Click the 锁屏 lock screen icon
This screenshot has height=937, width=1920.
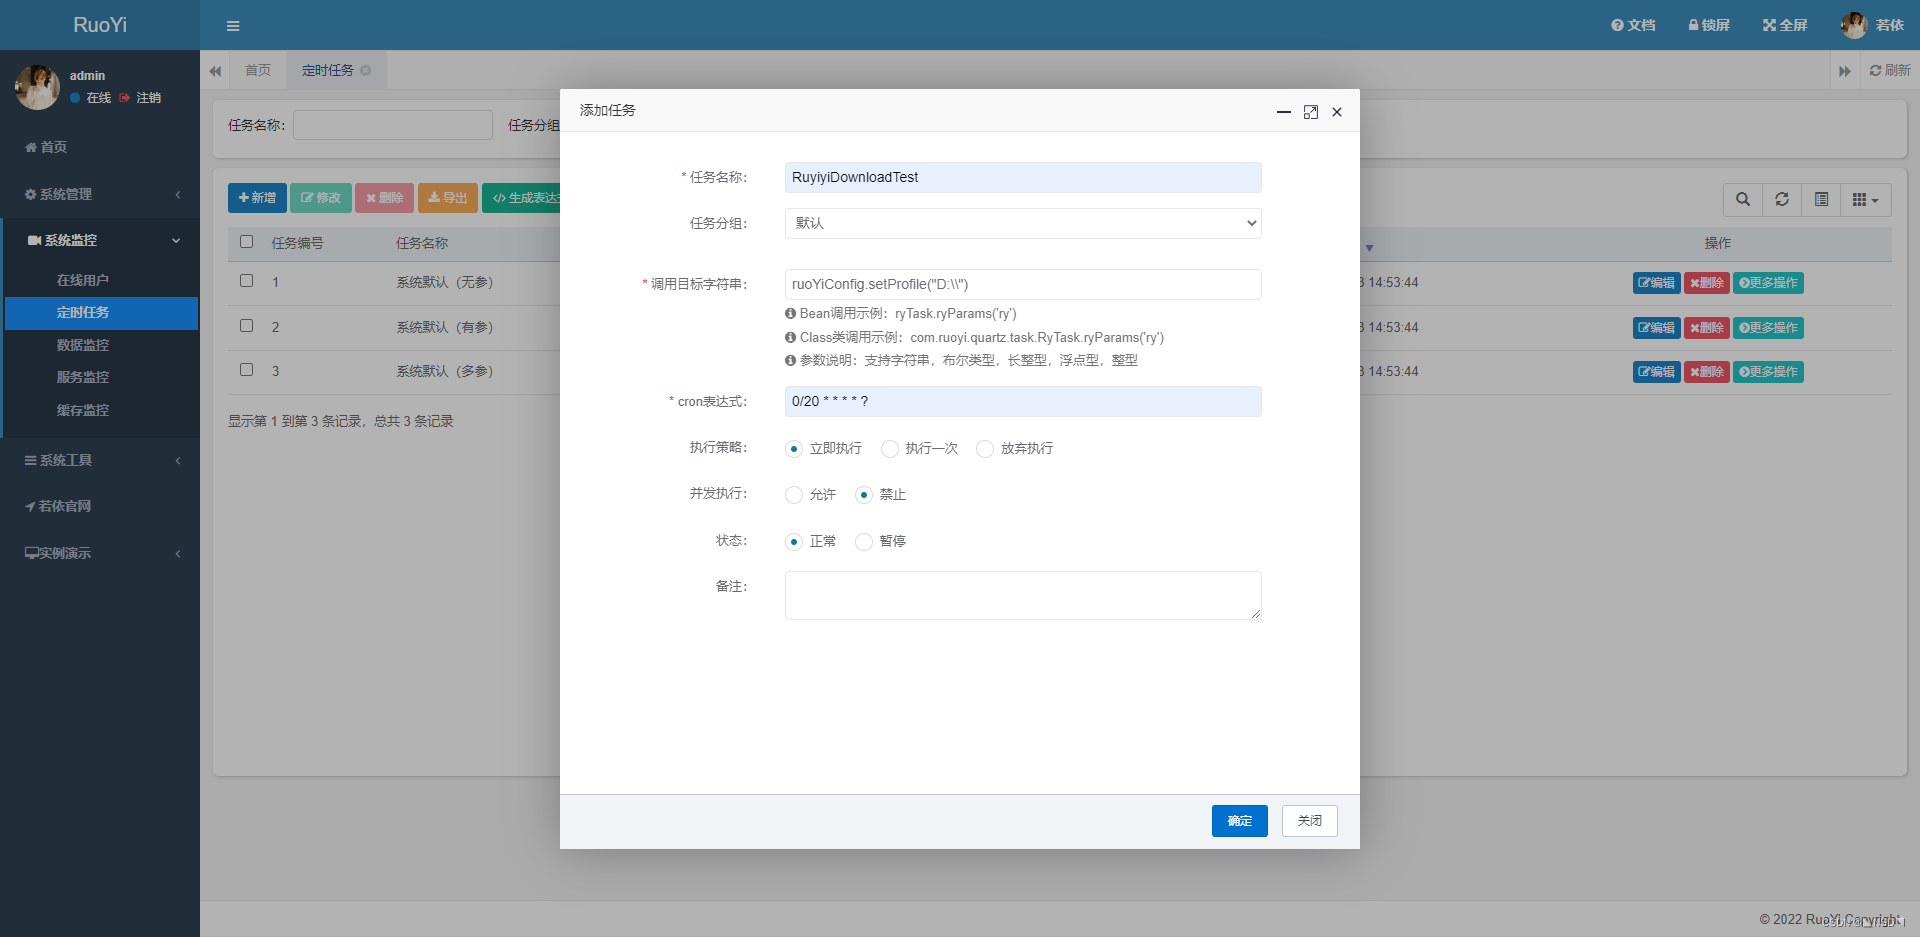point(1709,25)
